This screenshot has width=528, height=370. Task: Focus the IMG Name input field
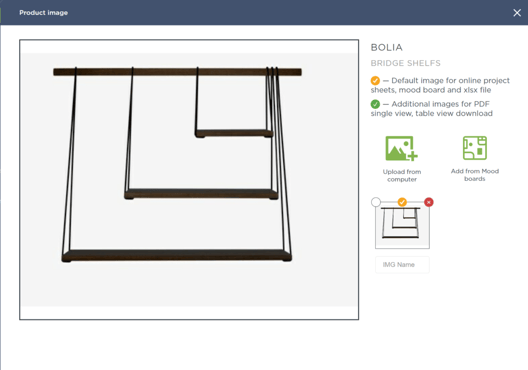point(402,265)
